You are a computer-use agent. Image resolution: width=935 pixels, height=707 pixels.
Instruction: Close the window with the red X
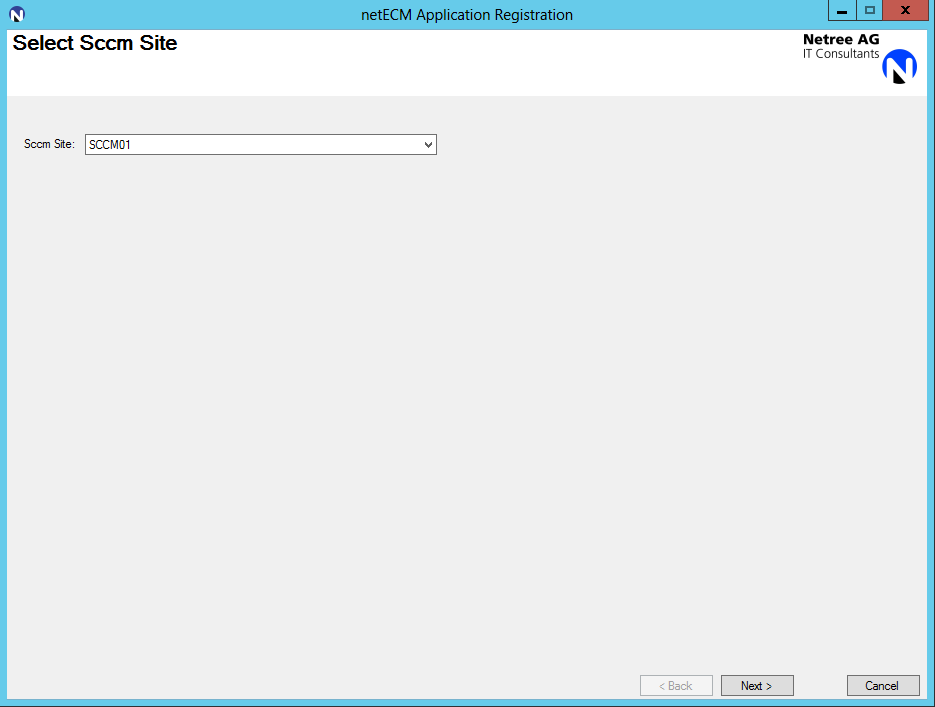point(904,10)
